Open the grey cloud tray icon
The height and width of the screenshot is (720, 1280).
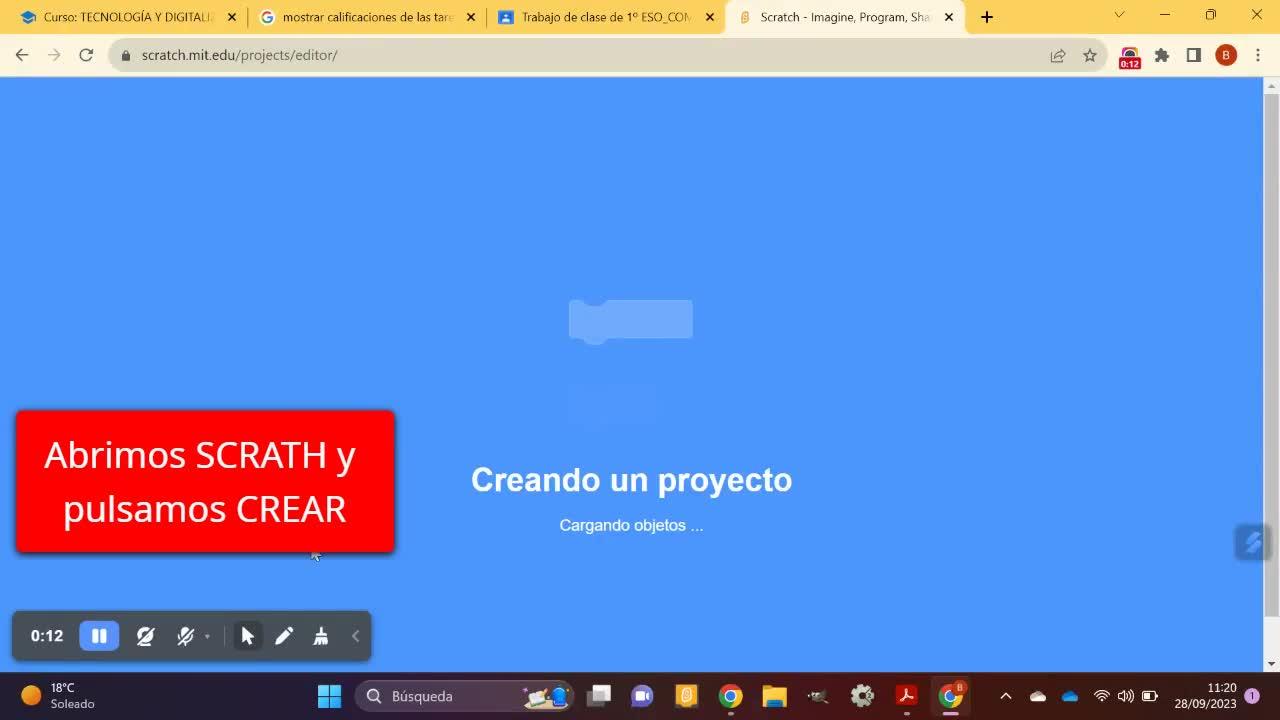pyautogui.click(x=1038, y=696)
